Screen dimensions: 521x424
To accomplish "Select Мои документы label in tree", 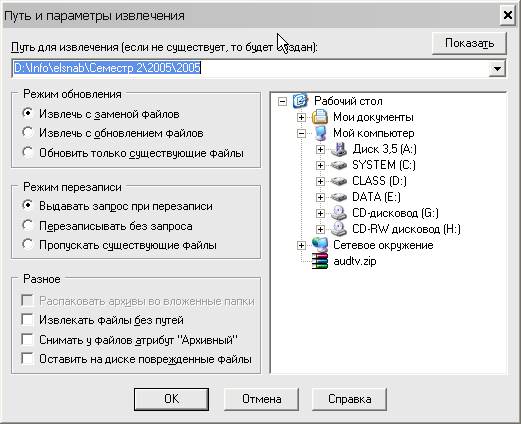I will [373, 117].
